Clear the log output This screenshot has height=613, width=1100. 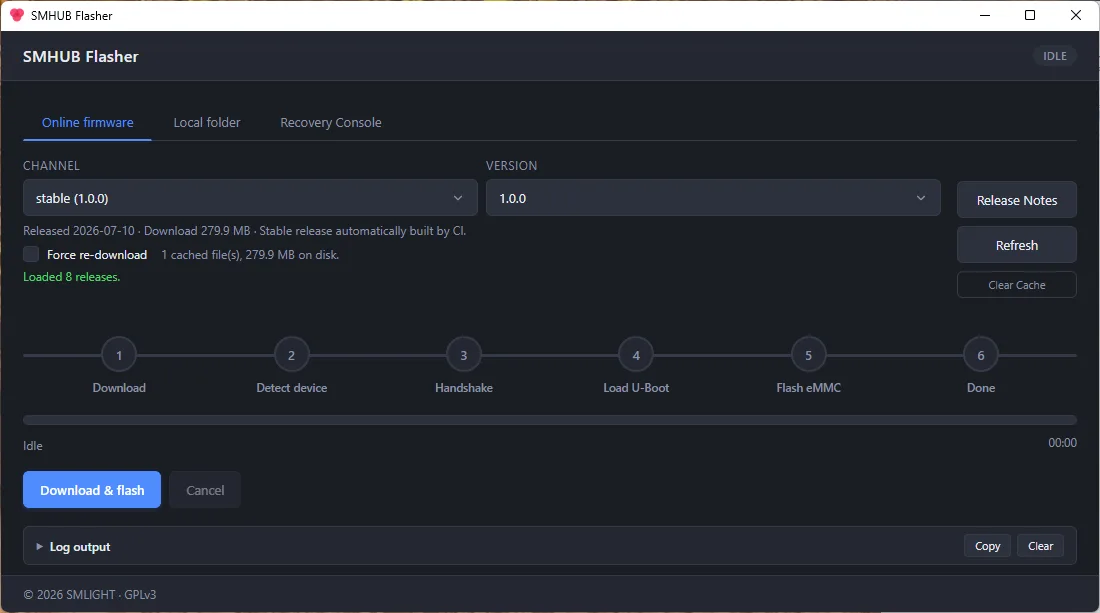1040,546
